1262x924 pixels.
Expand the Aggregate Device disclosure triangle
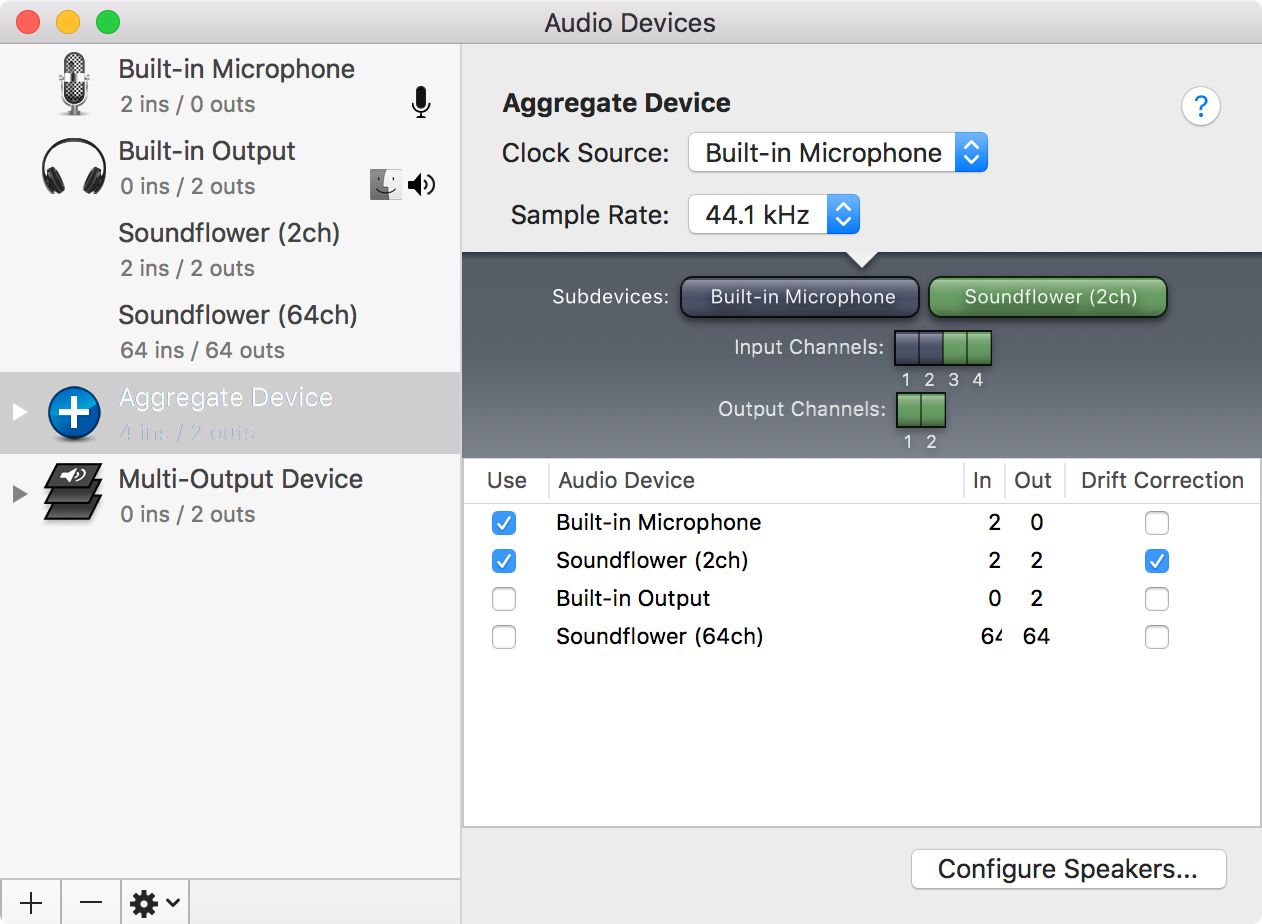click(18, 412)
